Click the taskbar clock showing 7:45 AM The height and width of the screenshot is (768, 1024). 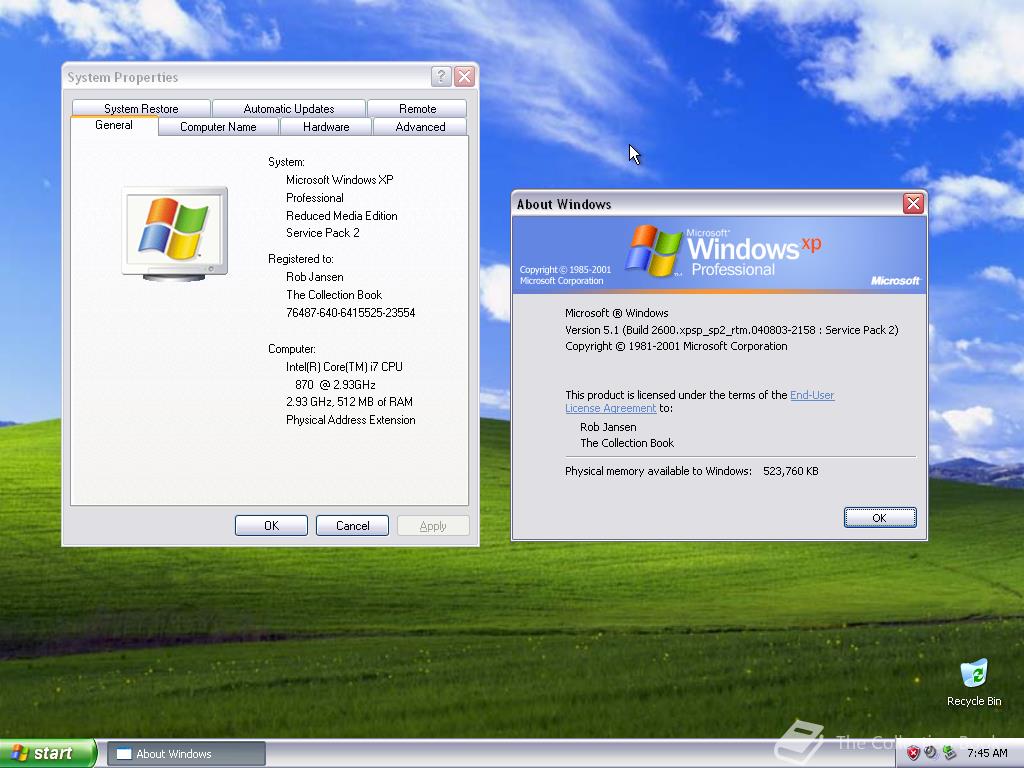click(x=987, y=753)
